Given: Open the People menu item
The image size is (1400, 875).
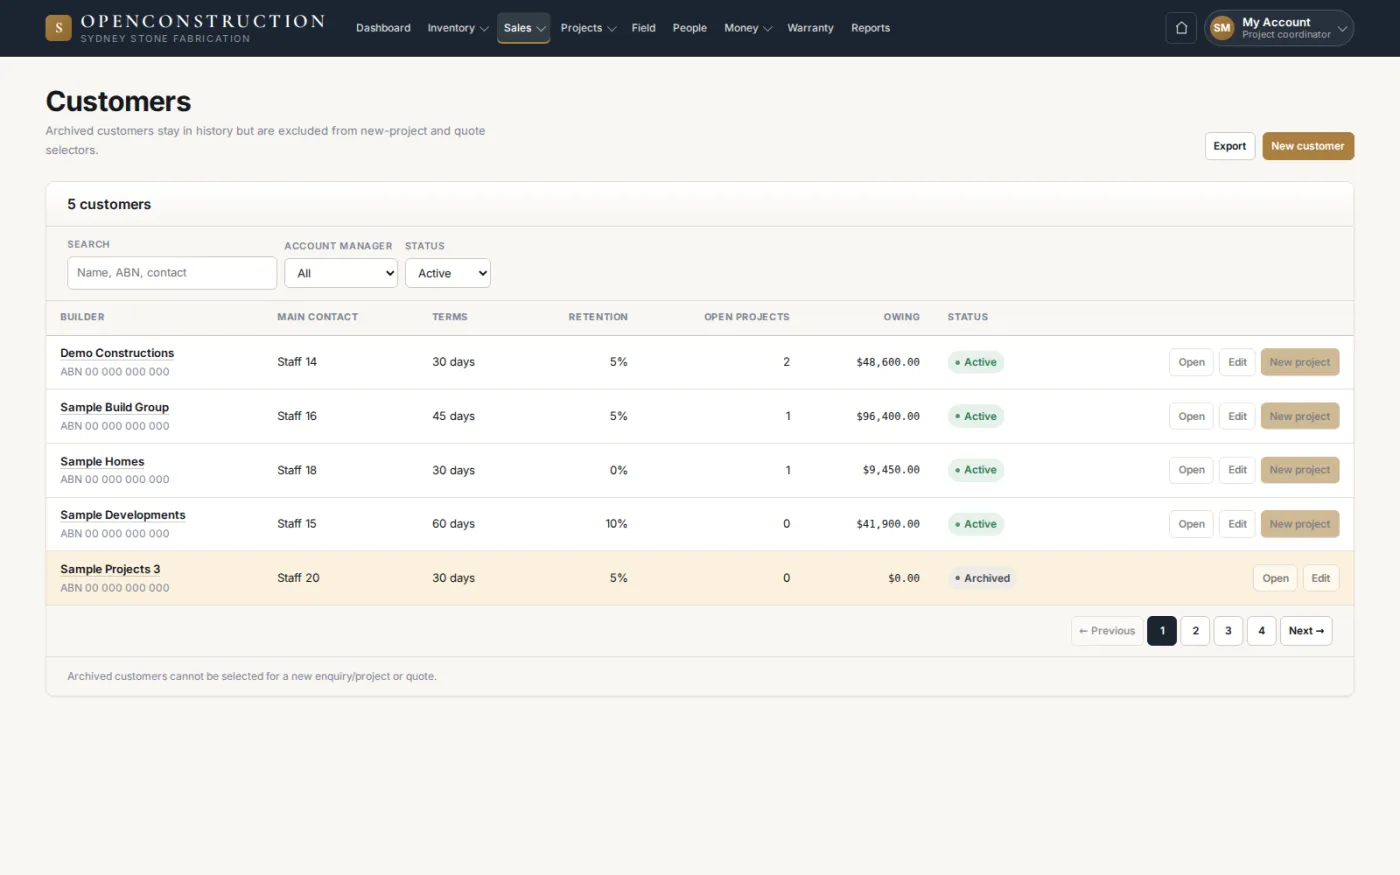Looking at the screenshot, I should point(689,28).
